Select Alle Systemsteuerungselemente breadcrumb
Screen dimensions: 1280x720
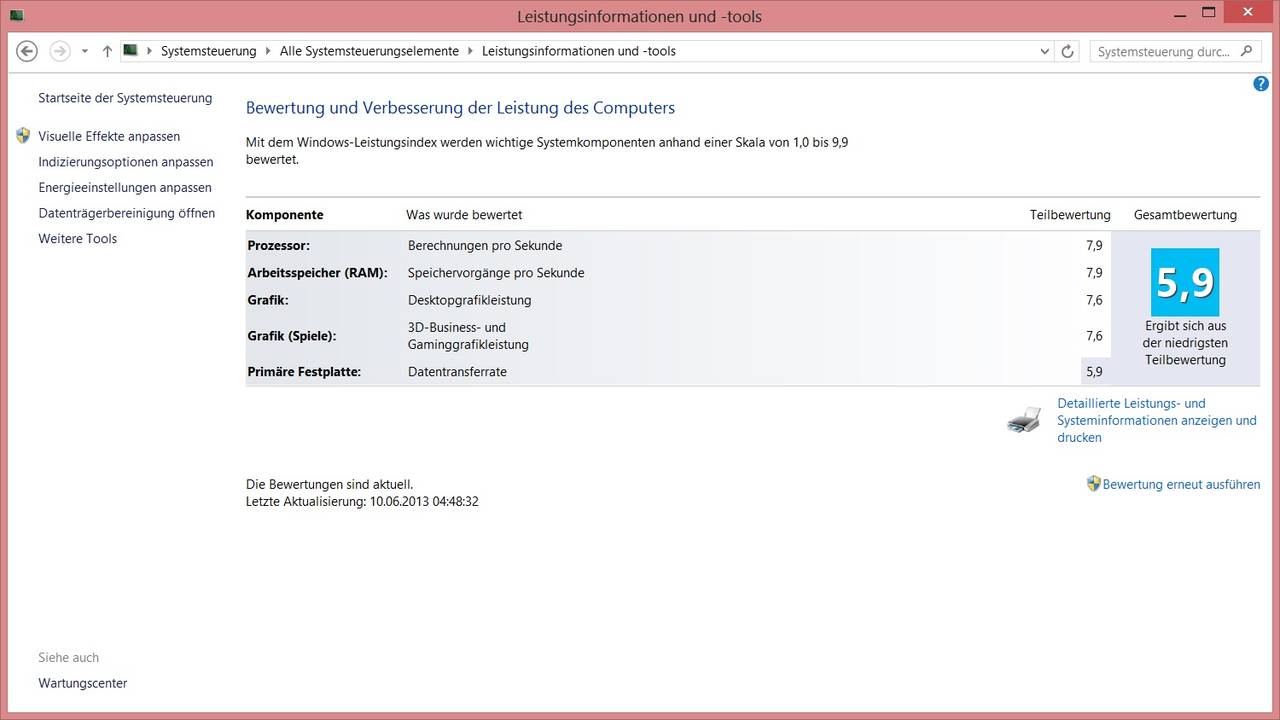point(369,51)
